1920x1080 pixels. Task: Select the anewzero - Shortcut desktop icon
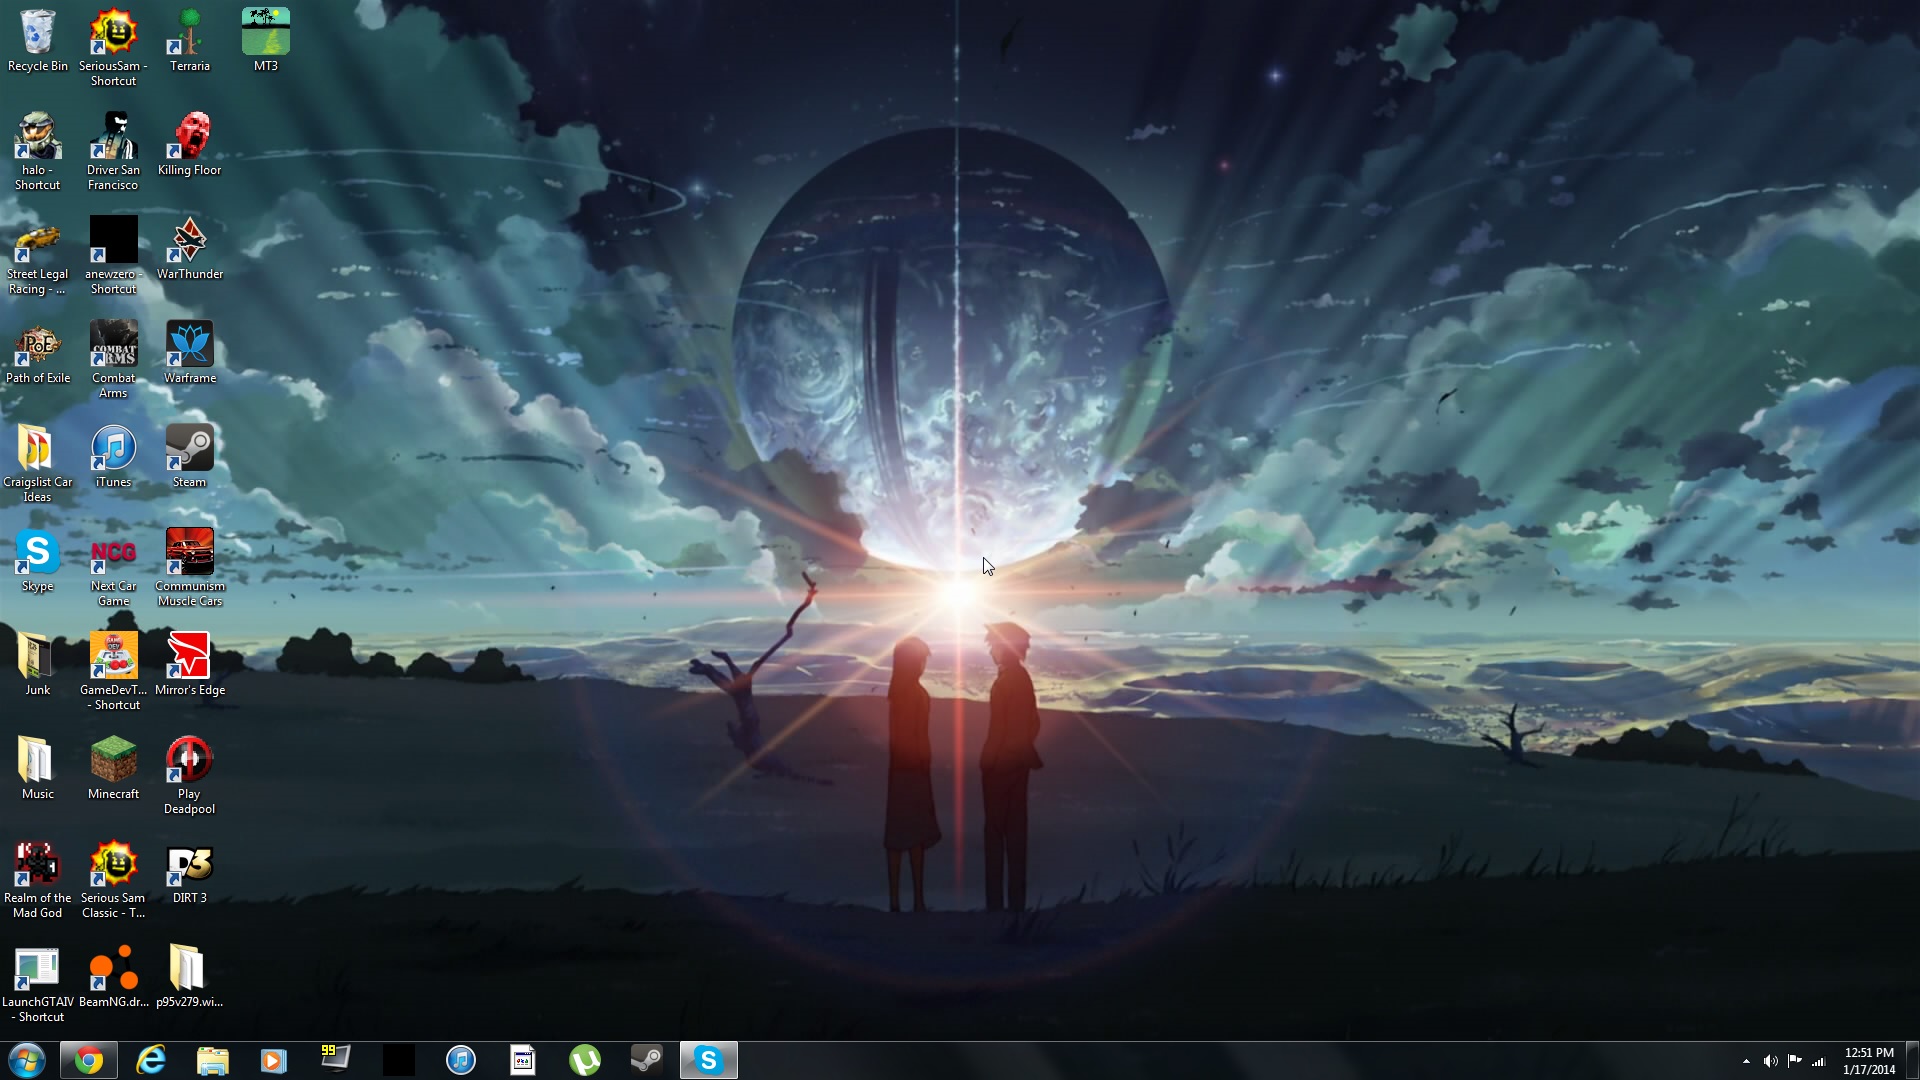(x=113, y=256)
